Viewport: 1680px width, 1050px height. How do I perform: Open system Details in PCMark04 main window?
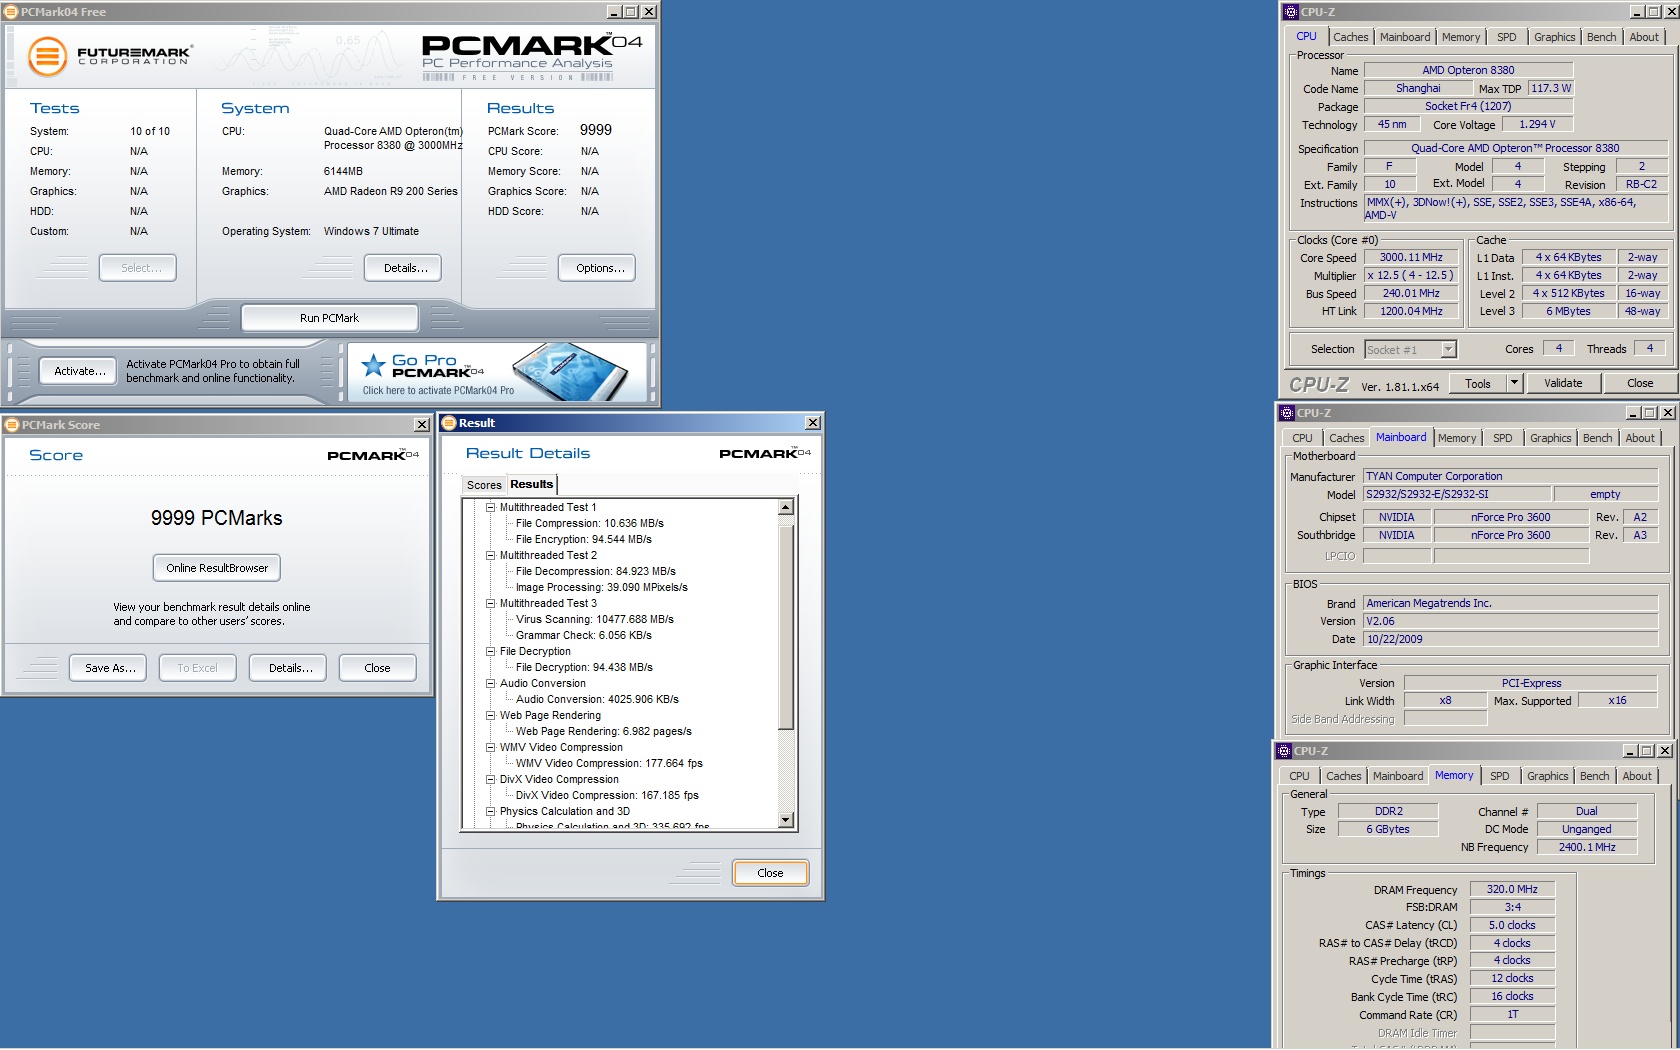point(405,268)
